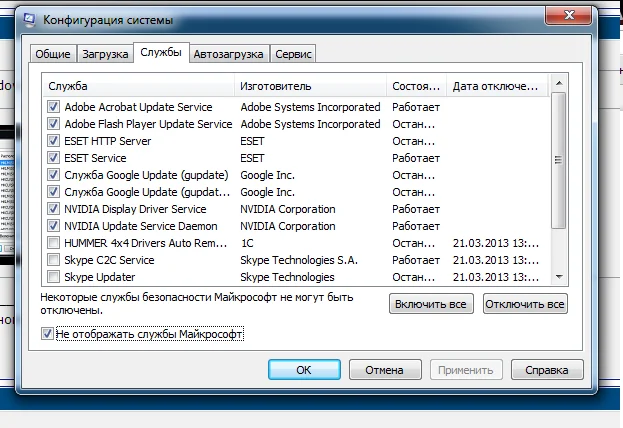The width and height of the screenshot is (623, 428).
Task: Check the HUMMER 4x4 Drivers service
Action: [x=53, y=243]
